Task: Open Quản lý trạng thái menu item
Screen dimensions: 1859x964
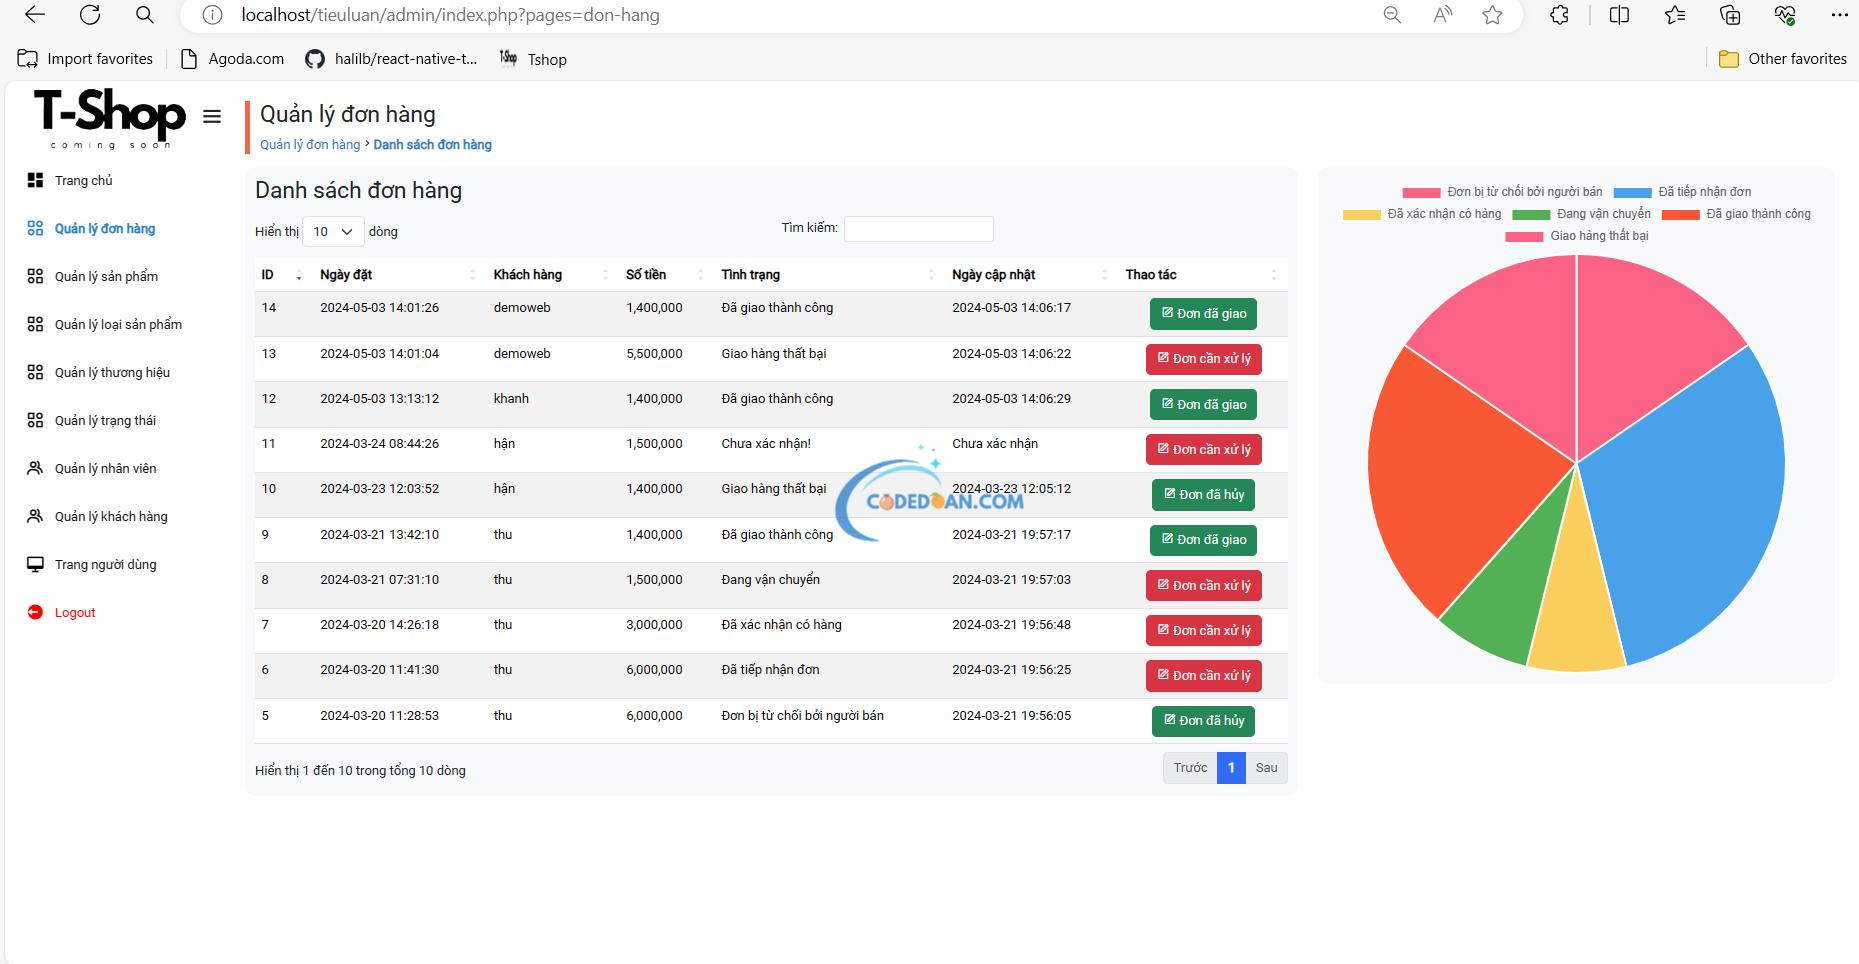Action: [105, 420]
